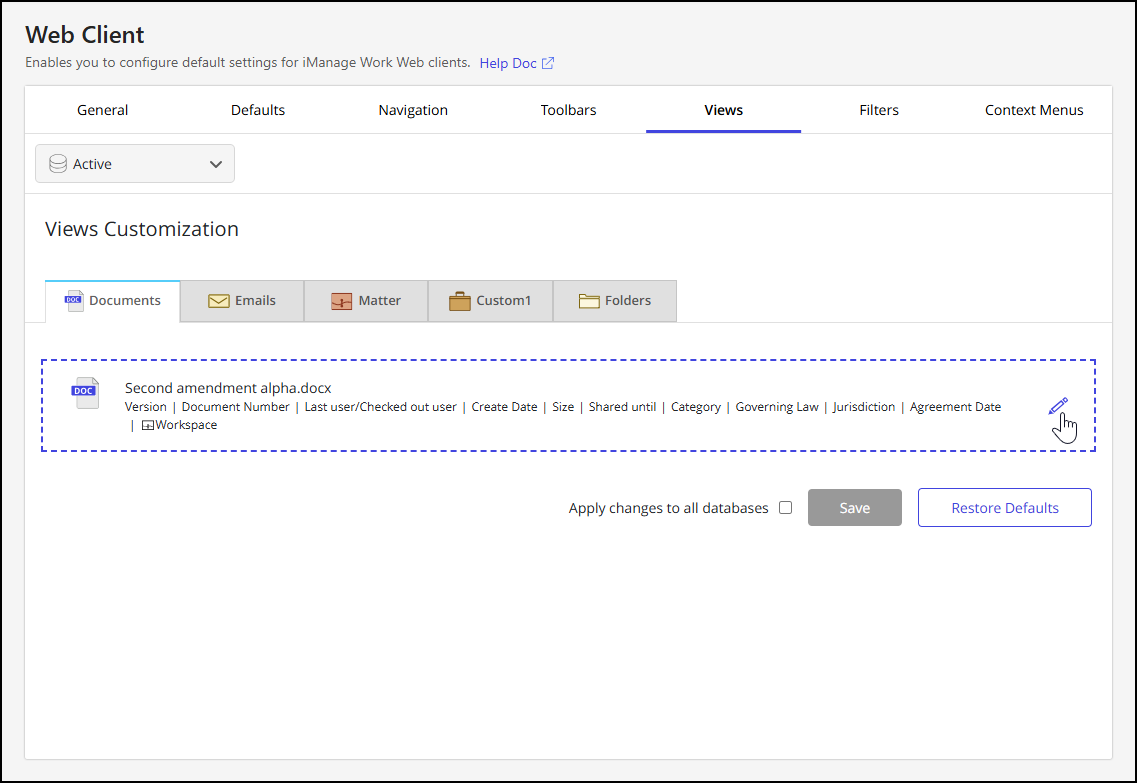Switch to the Filters tab
The height and width of the screenshot is (783, 1137).
click(879, 110)
